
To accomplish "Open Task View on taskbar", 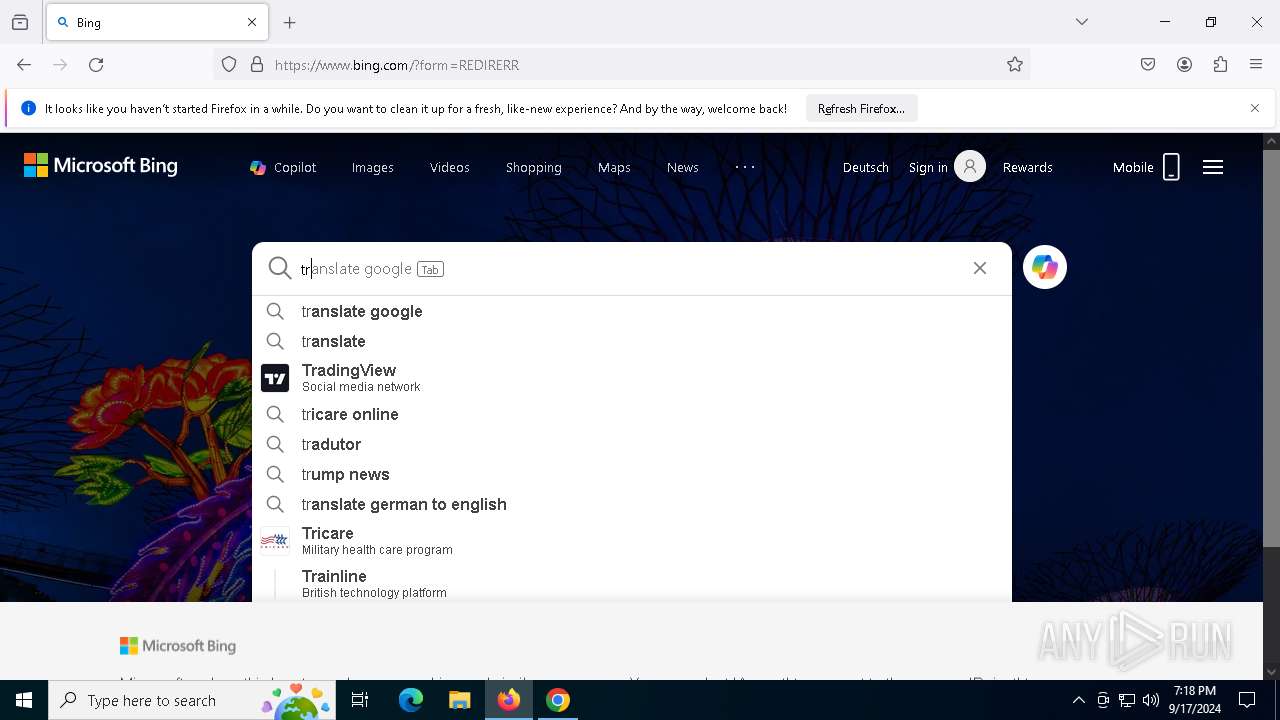I will (x=360, y=700).
